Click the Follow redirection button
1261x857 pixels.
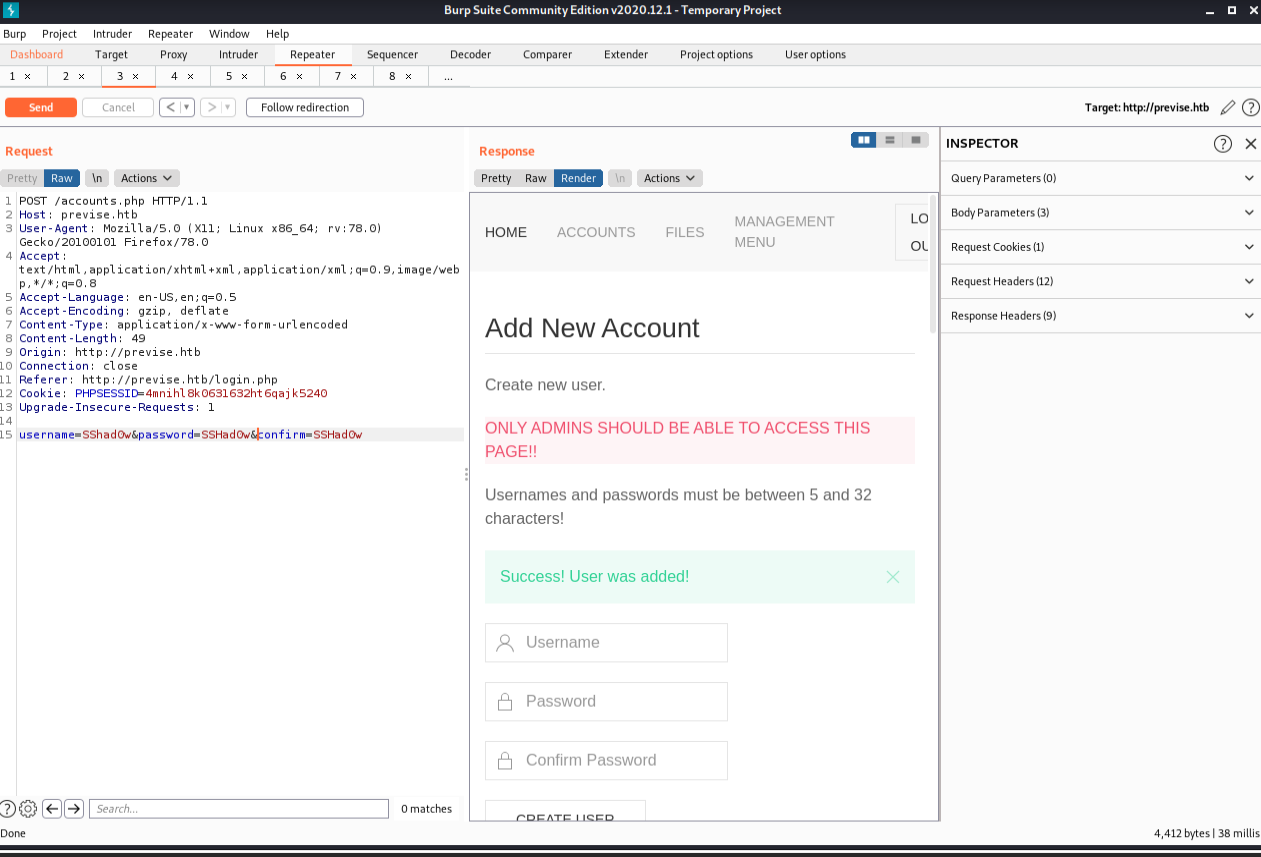coord(305,108)
